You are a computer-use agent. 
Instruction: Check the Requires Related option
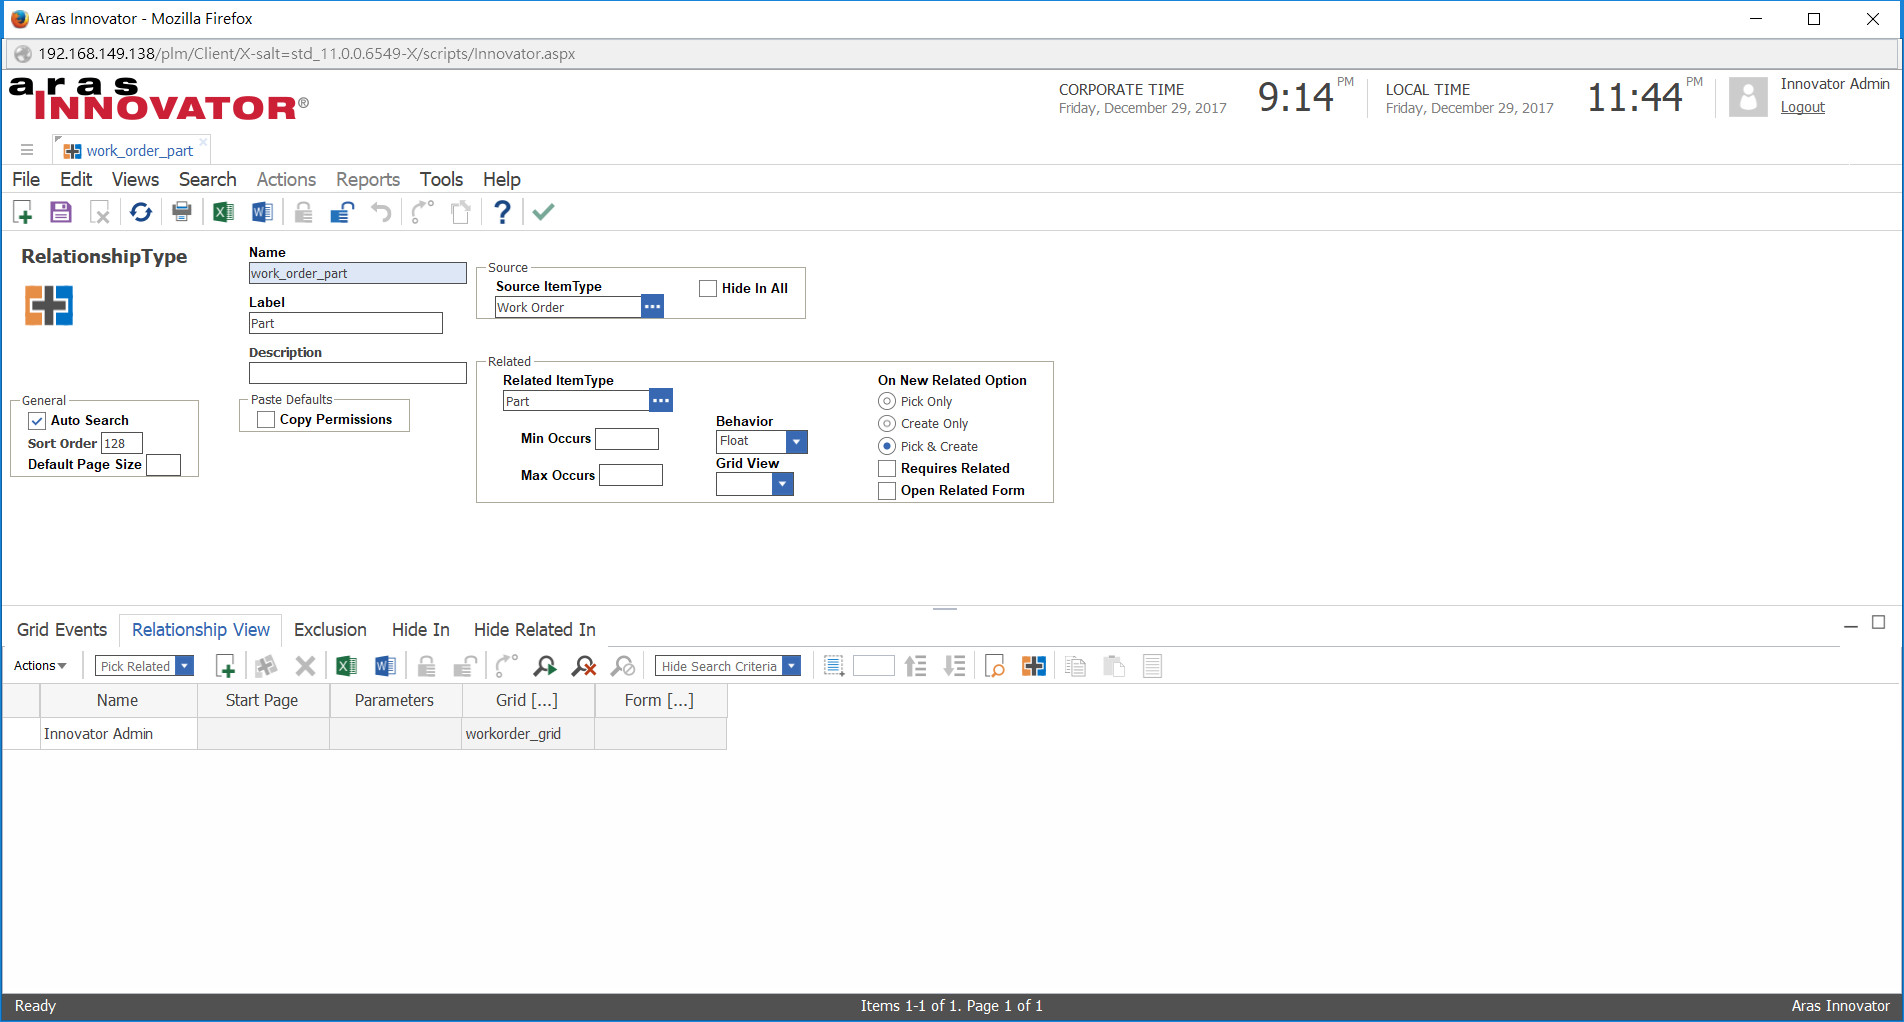887,468
